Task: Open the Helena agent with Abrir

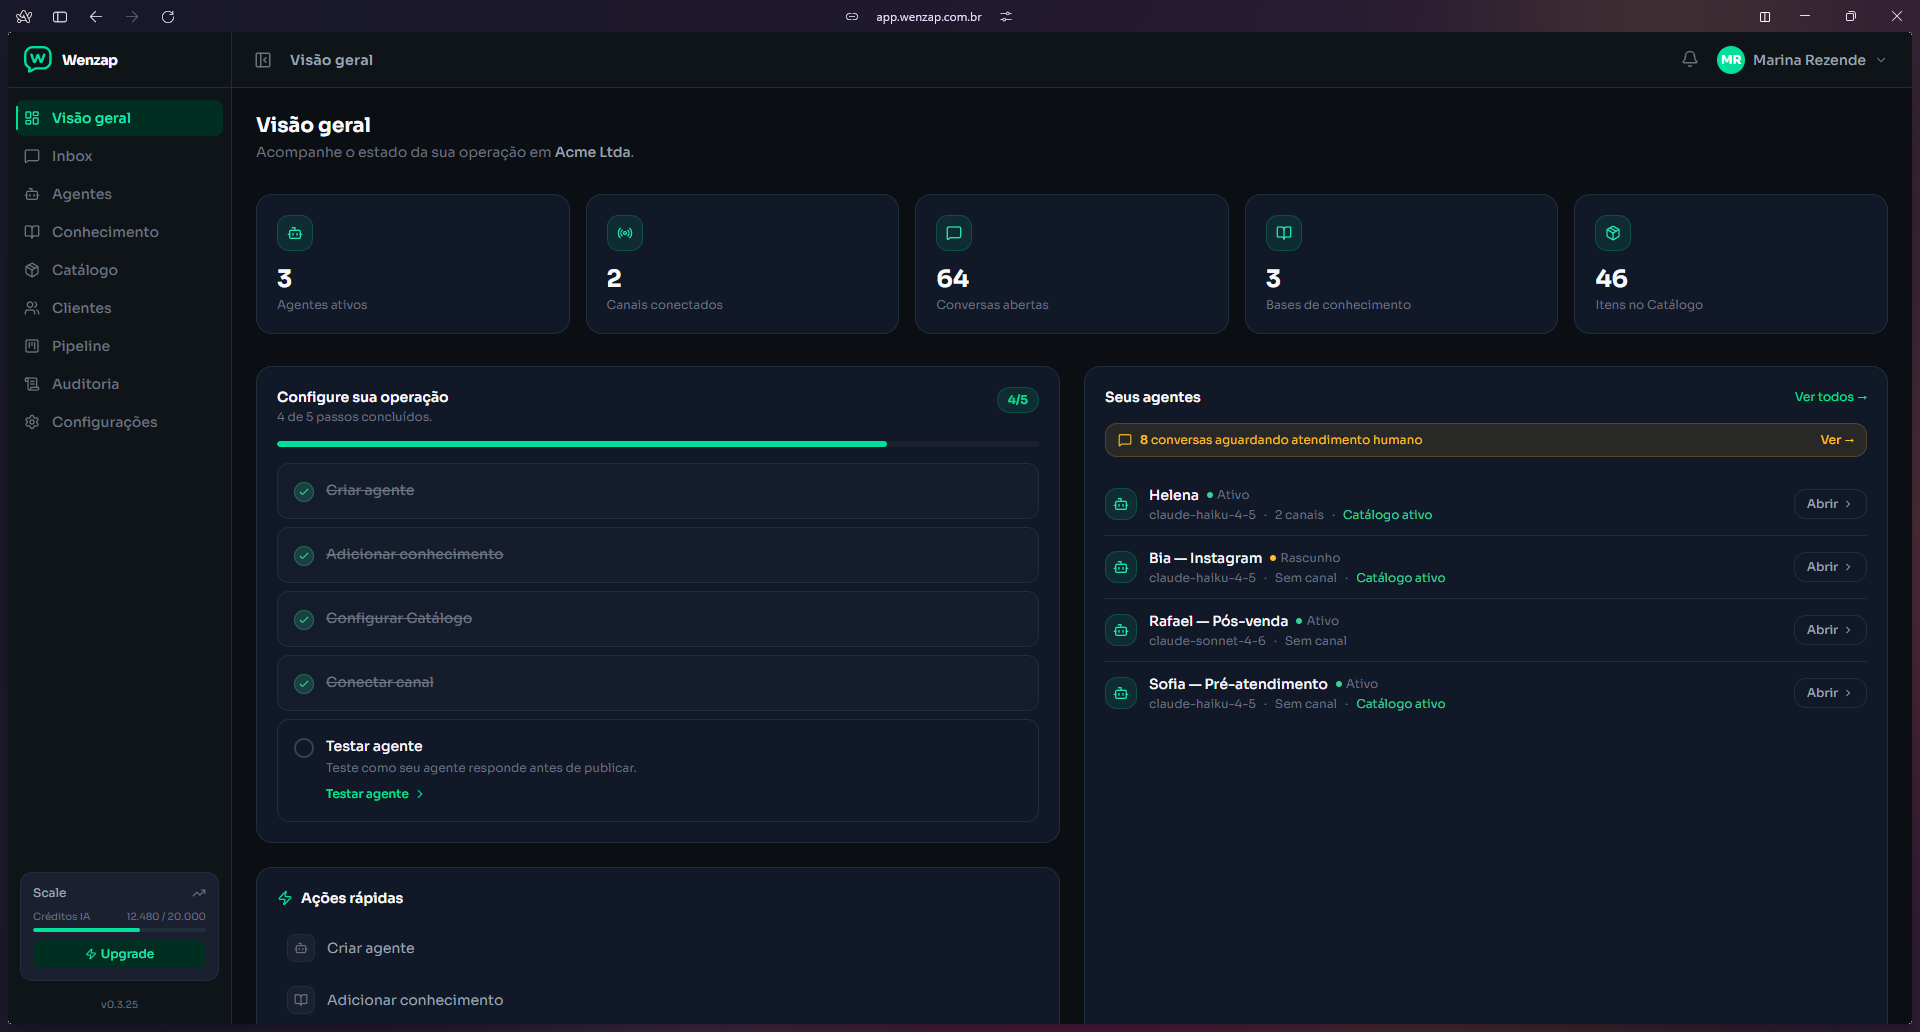Action: coord(1829,504)
